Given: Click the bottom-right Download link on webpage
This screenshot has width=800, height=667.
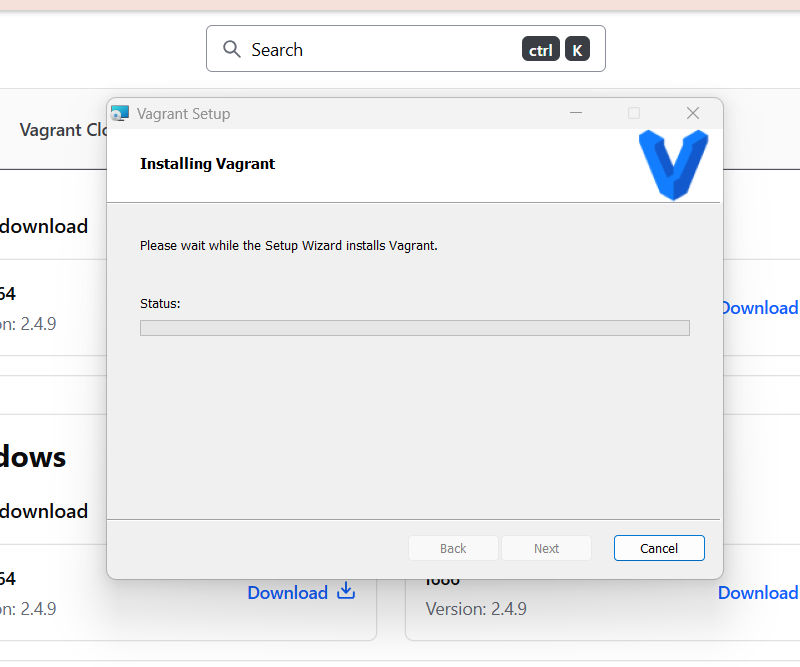Looking at the screenshot, I should [x=758, y=592].
